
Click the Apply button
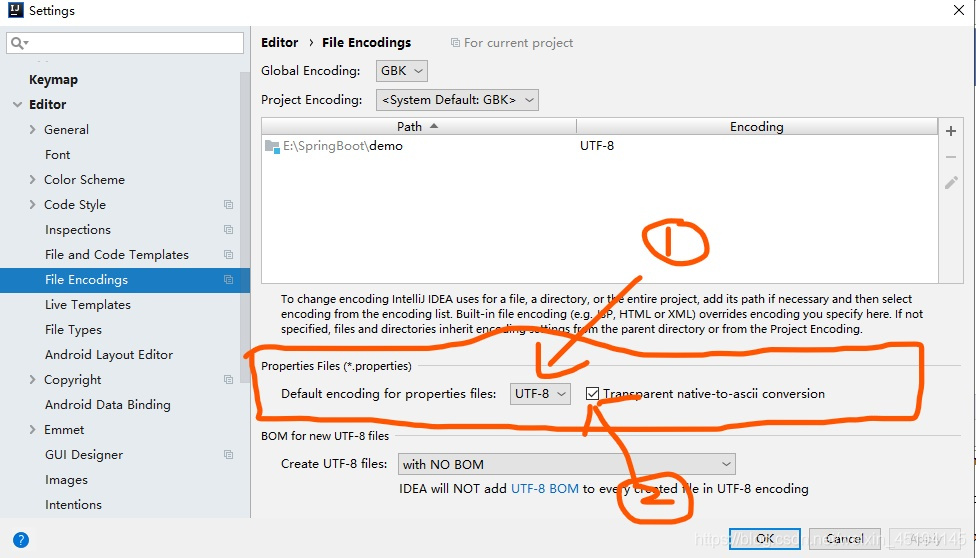pos(925,539)
